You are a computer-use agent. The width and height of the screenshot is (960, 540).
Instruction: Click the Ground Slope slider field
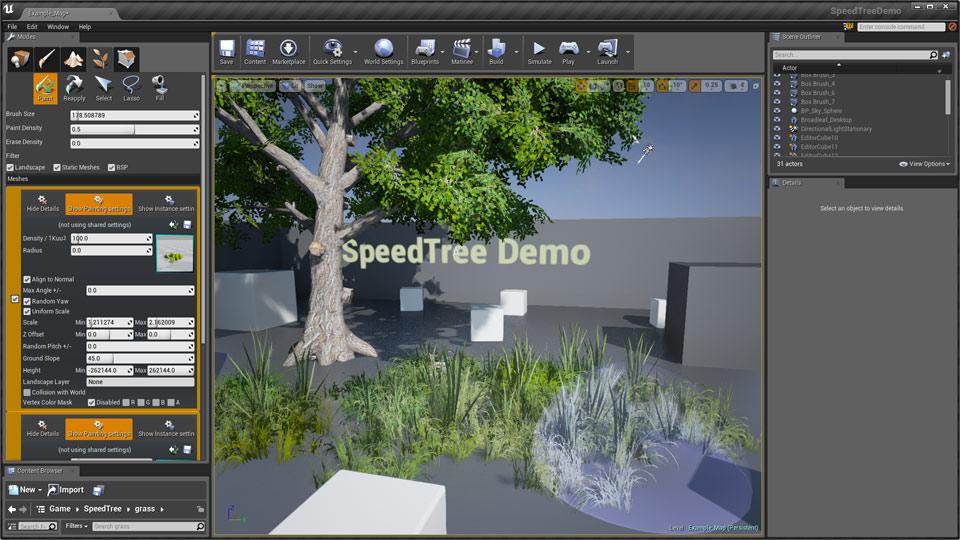coord(140,358)
